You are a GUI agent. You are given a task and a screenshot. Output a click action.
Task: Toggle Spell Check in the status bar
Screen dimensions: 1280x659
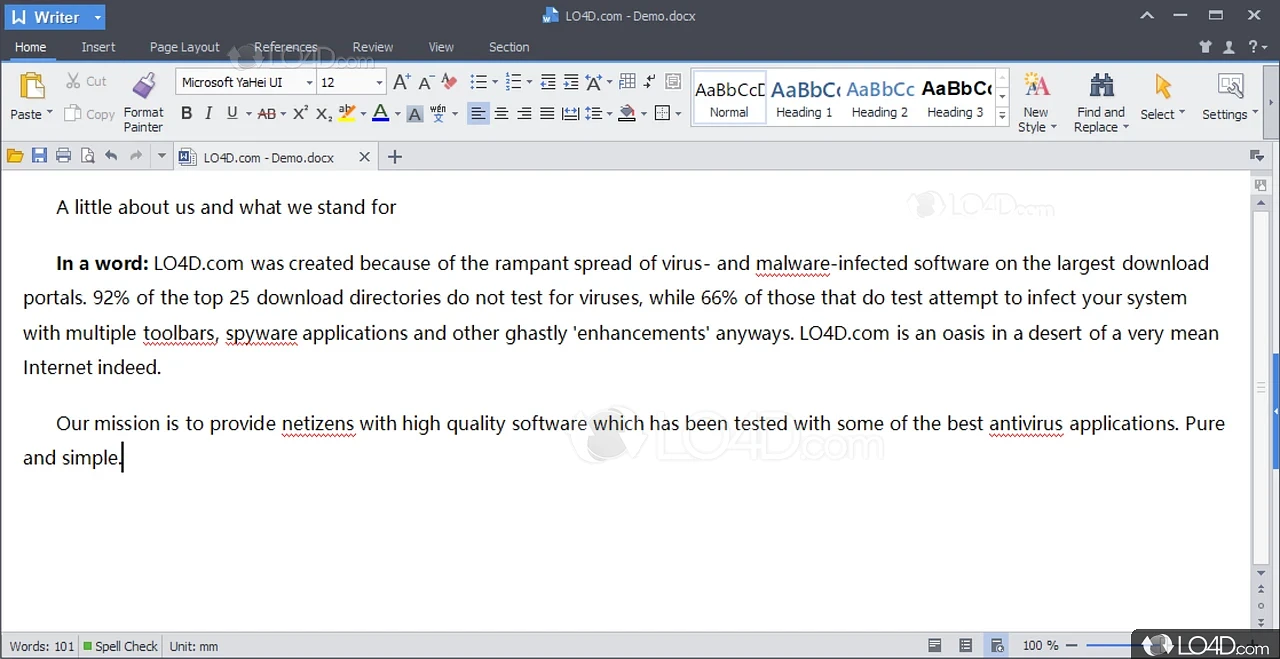(x=119, y=646)
